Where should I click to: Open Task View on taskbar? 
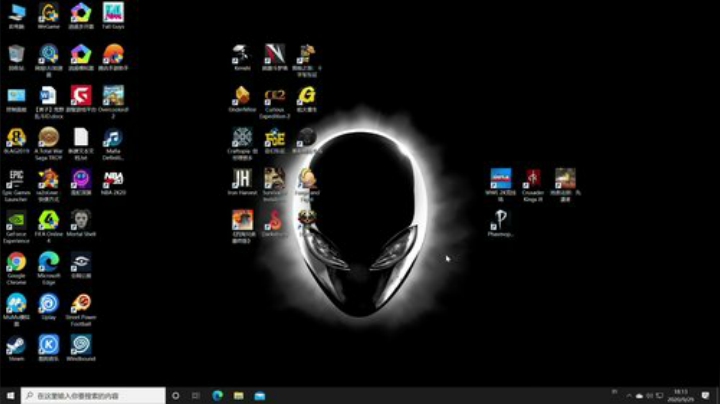(x=196, y=396)
